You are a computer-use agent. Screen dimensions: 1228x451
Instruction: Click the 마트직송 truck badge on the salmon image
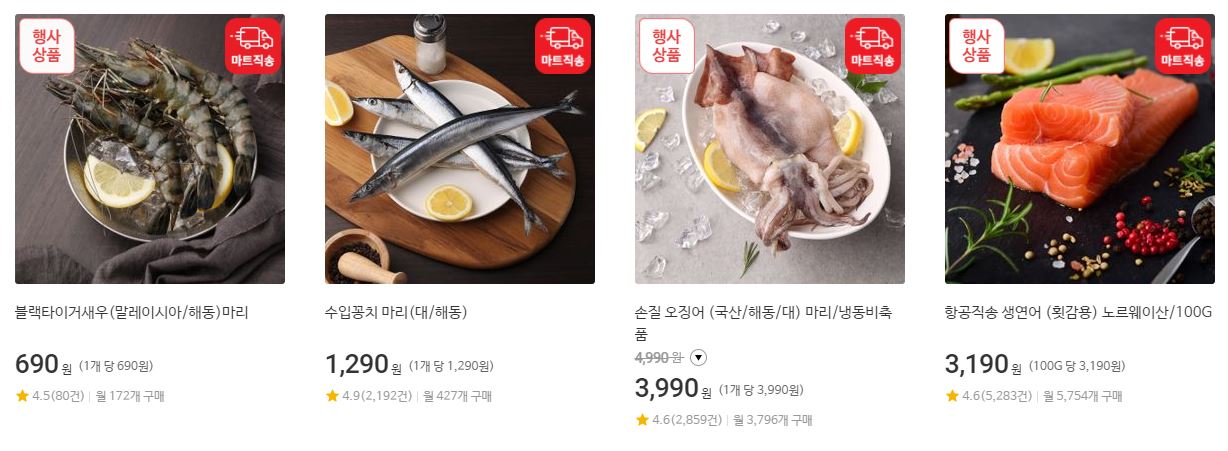tap(1183, 46)
